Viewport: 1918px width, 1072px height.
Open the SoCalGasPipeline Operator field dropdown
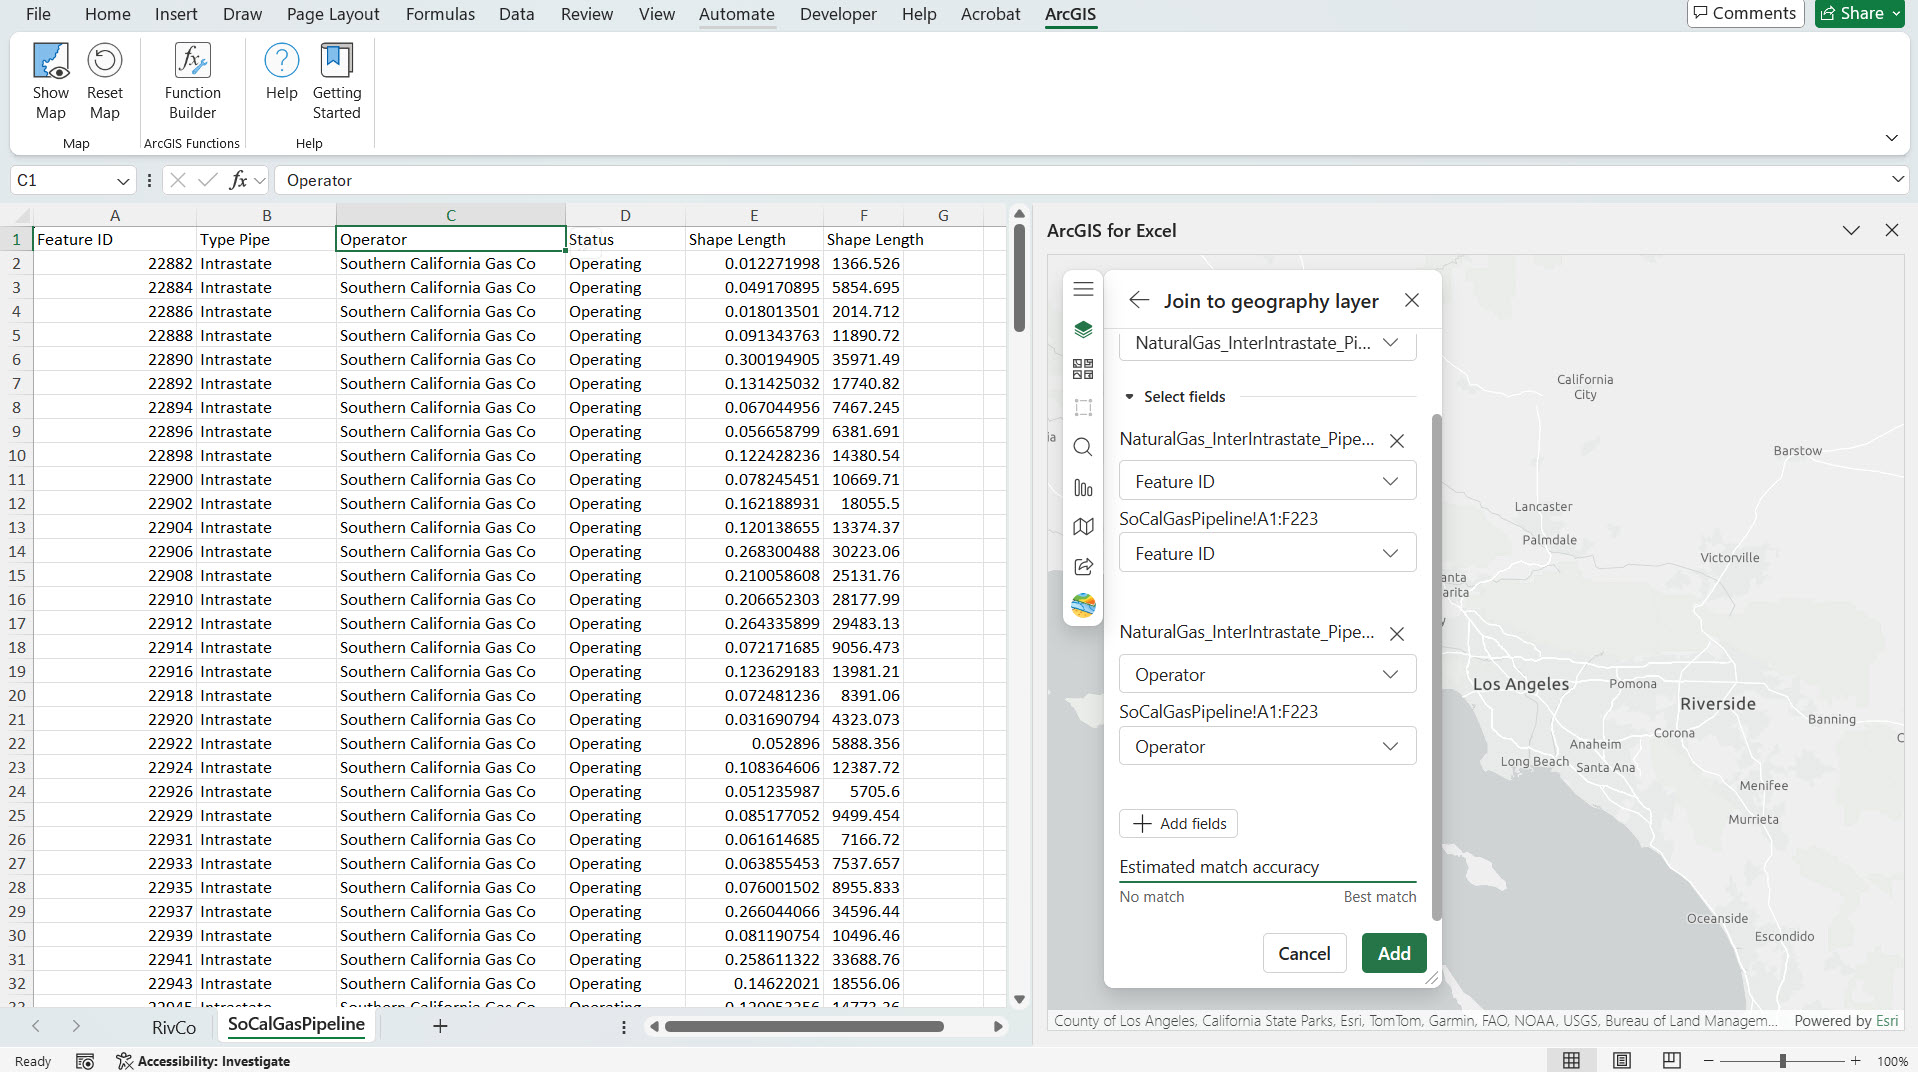point(1267,747)
